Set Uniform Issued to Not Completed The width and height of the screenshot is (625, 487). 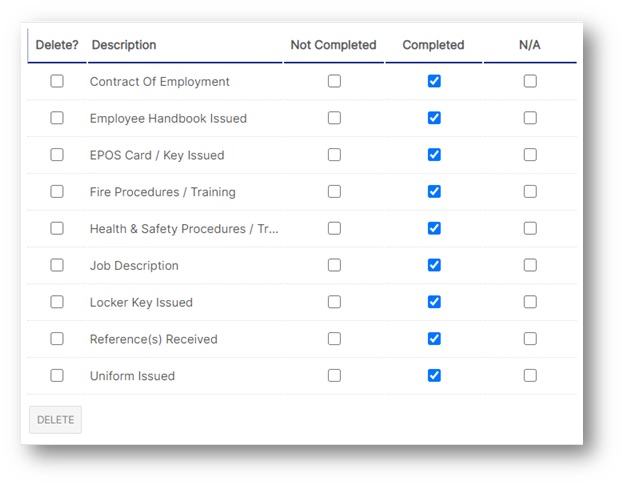[x=334, y=375]
